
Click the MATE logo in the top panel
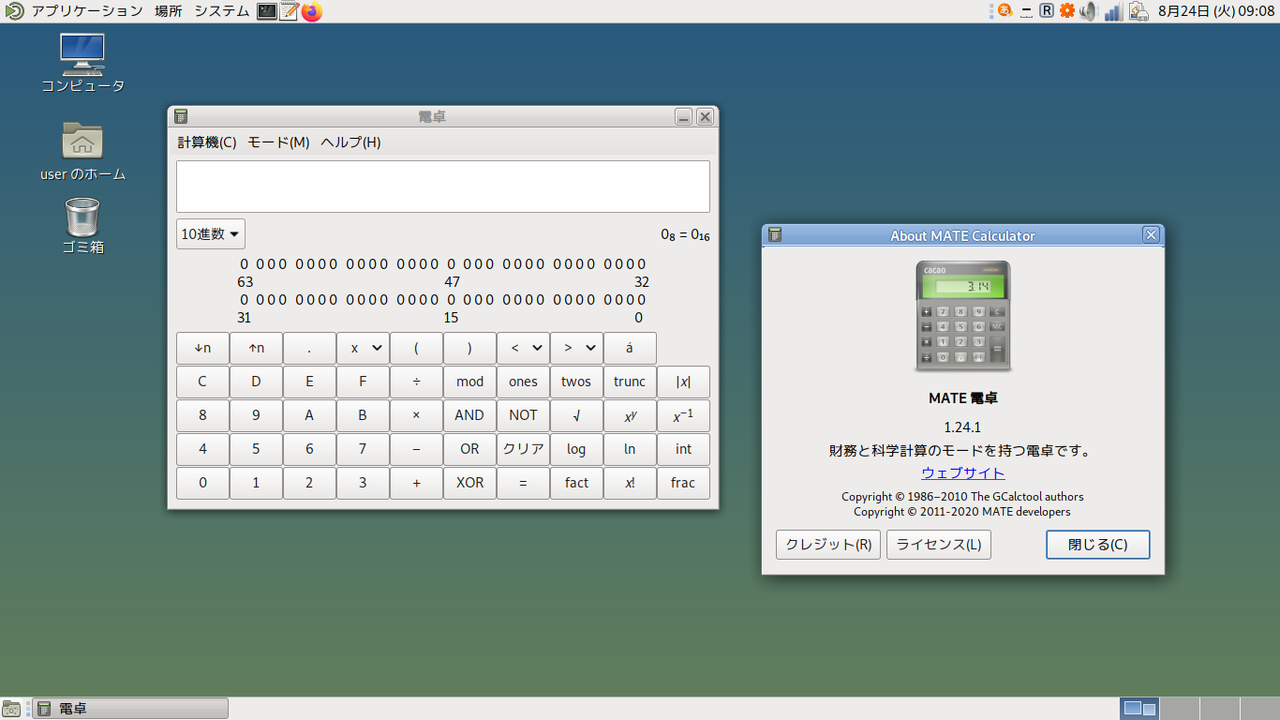point(13,11)
